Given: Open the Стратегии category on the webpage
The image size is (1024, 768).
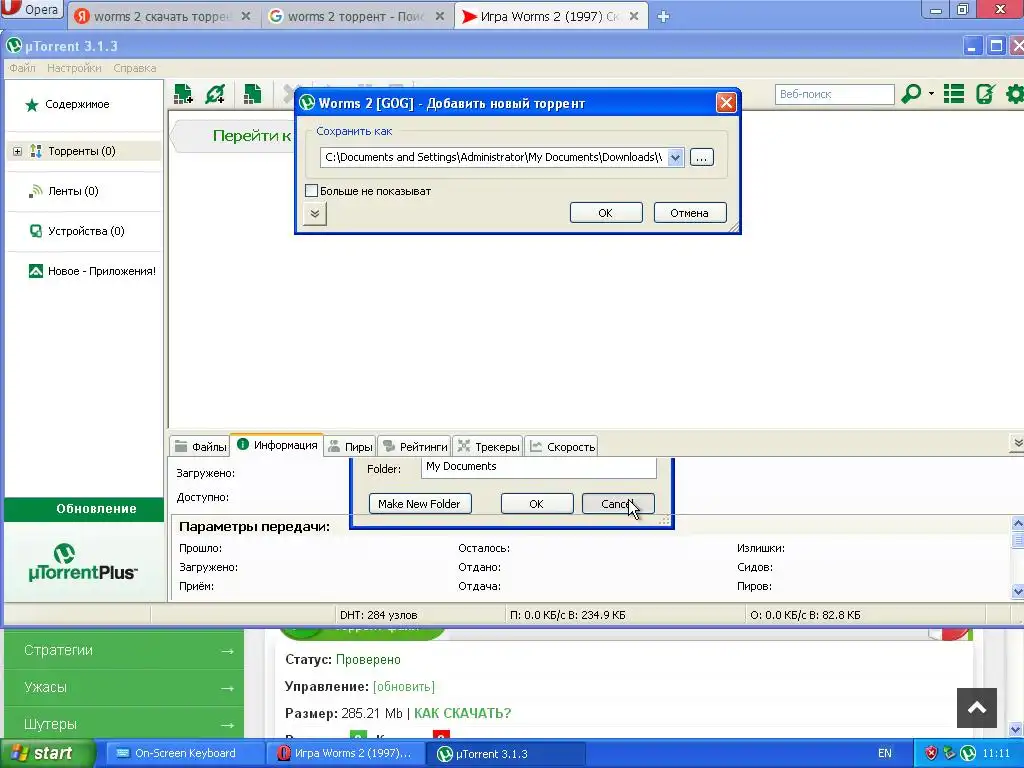Looking at the screenshot, I should pyautogui.click(x=125, y=650).
